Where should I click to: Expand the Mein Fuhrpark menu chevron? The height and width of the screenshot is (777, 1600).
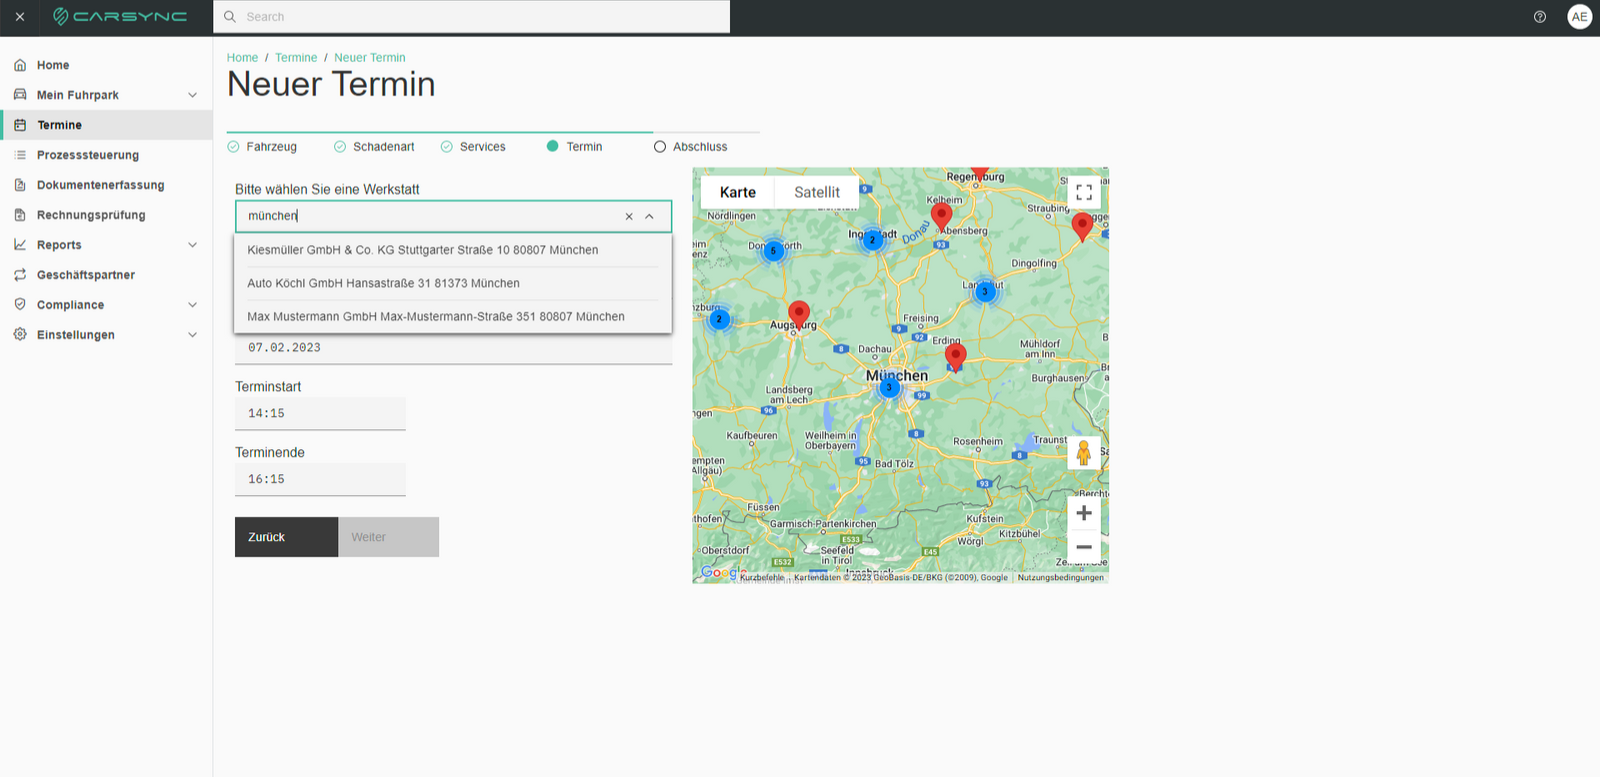point(192,95)
